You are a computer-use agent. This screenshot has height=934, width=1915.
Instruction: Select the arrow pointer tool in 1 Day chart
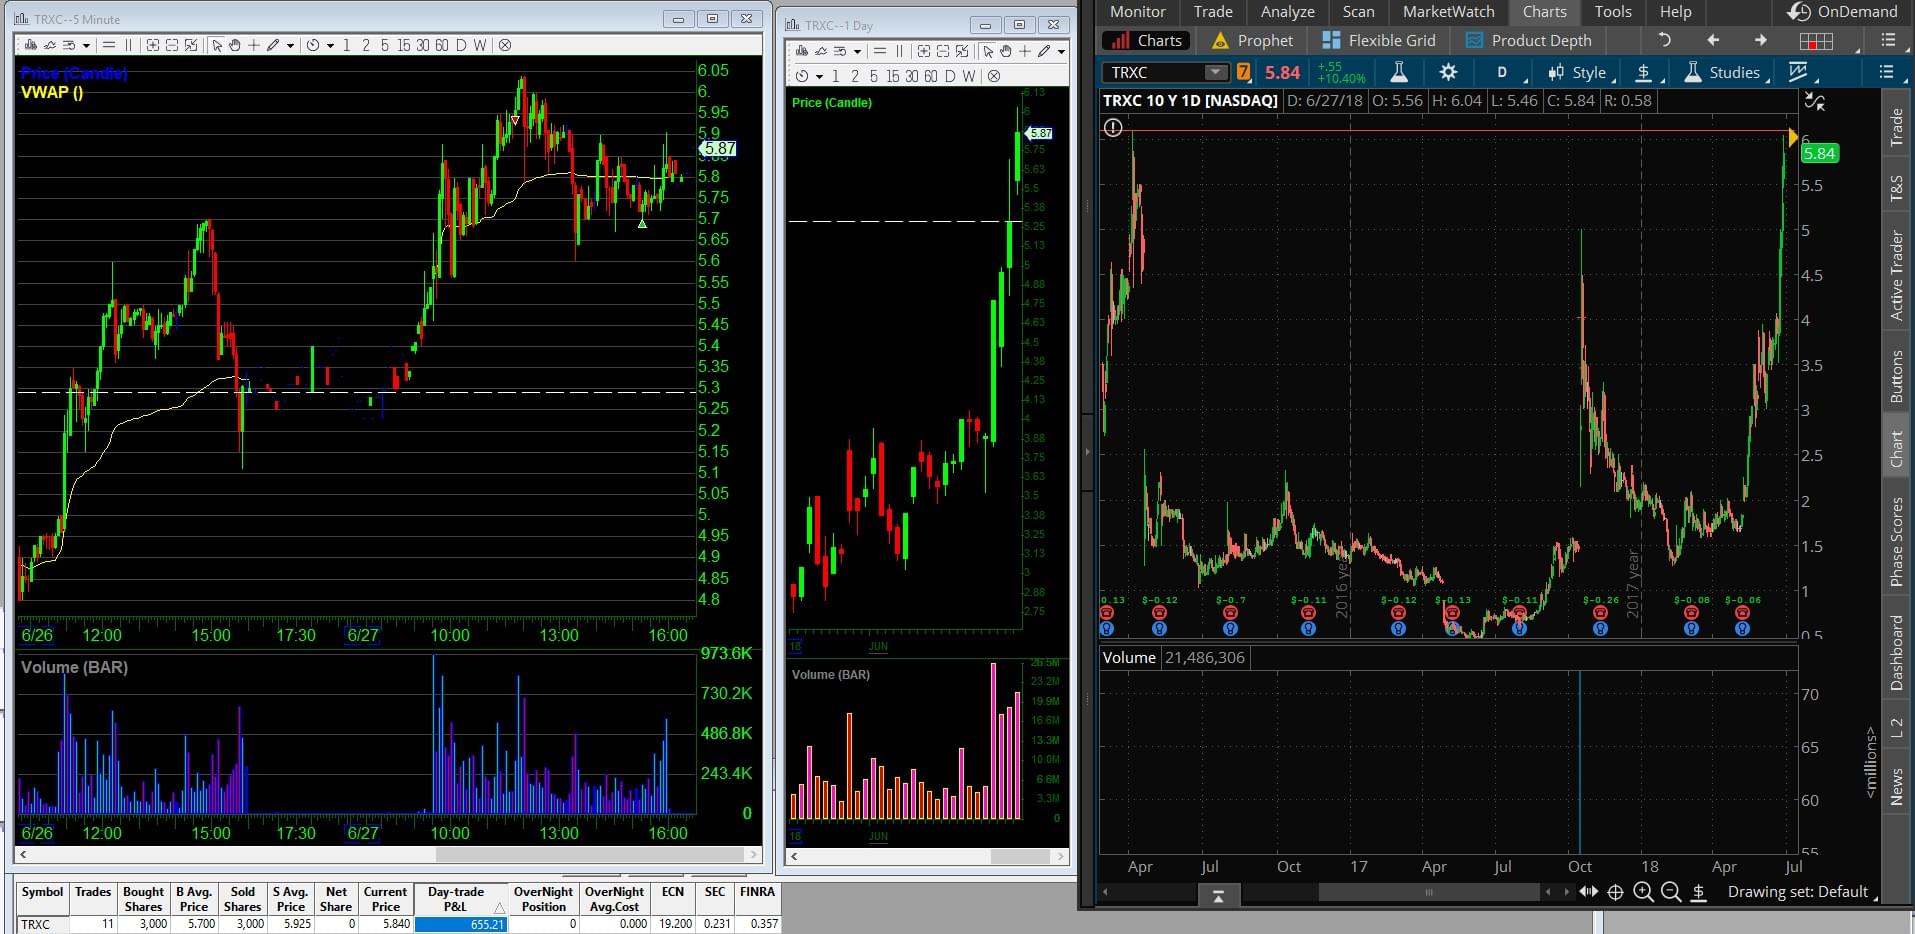click(x=988, y=51)
